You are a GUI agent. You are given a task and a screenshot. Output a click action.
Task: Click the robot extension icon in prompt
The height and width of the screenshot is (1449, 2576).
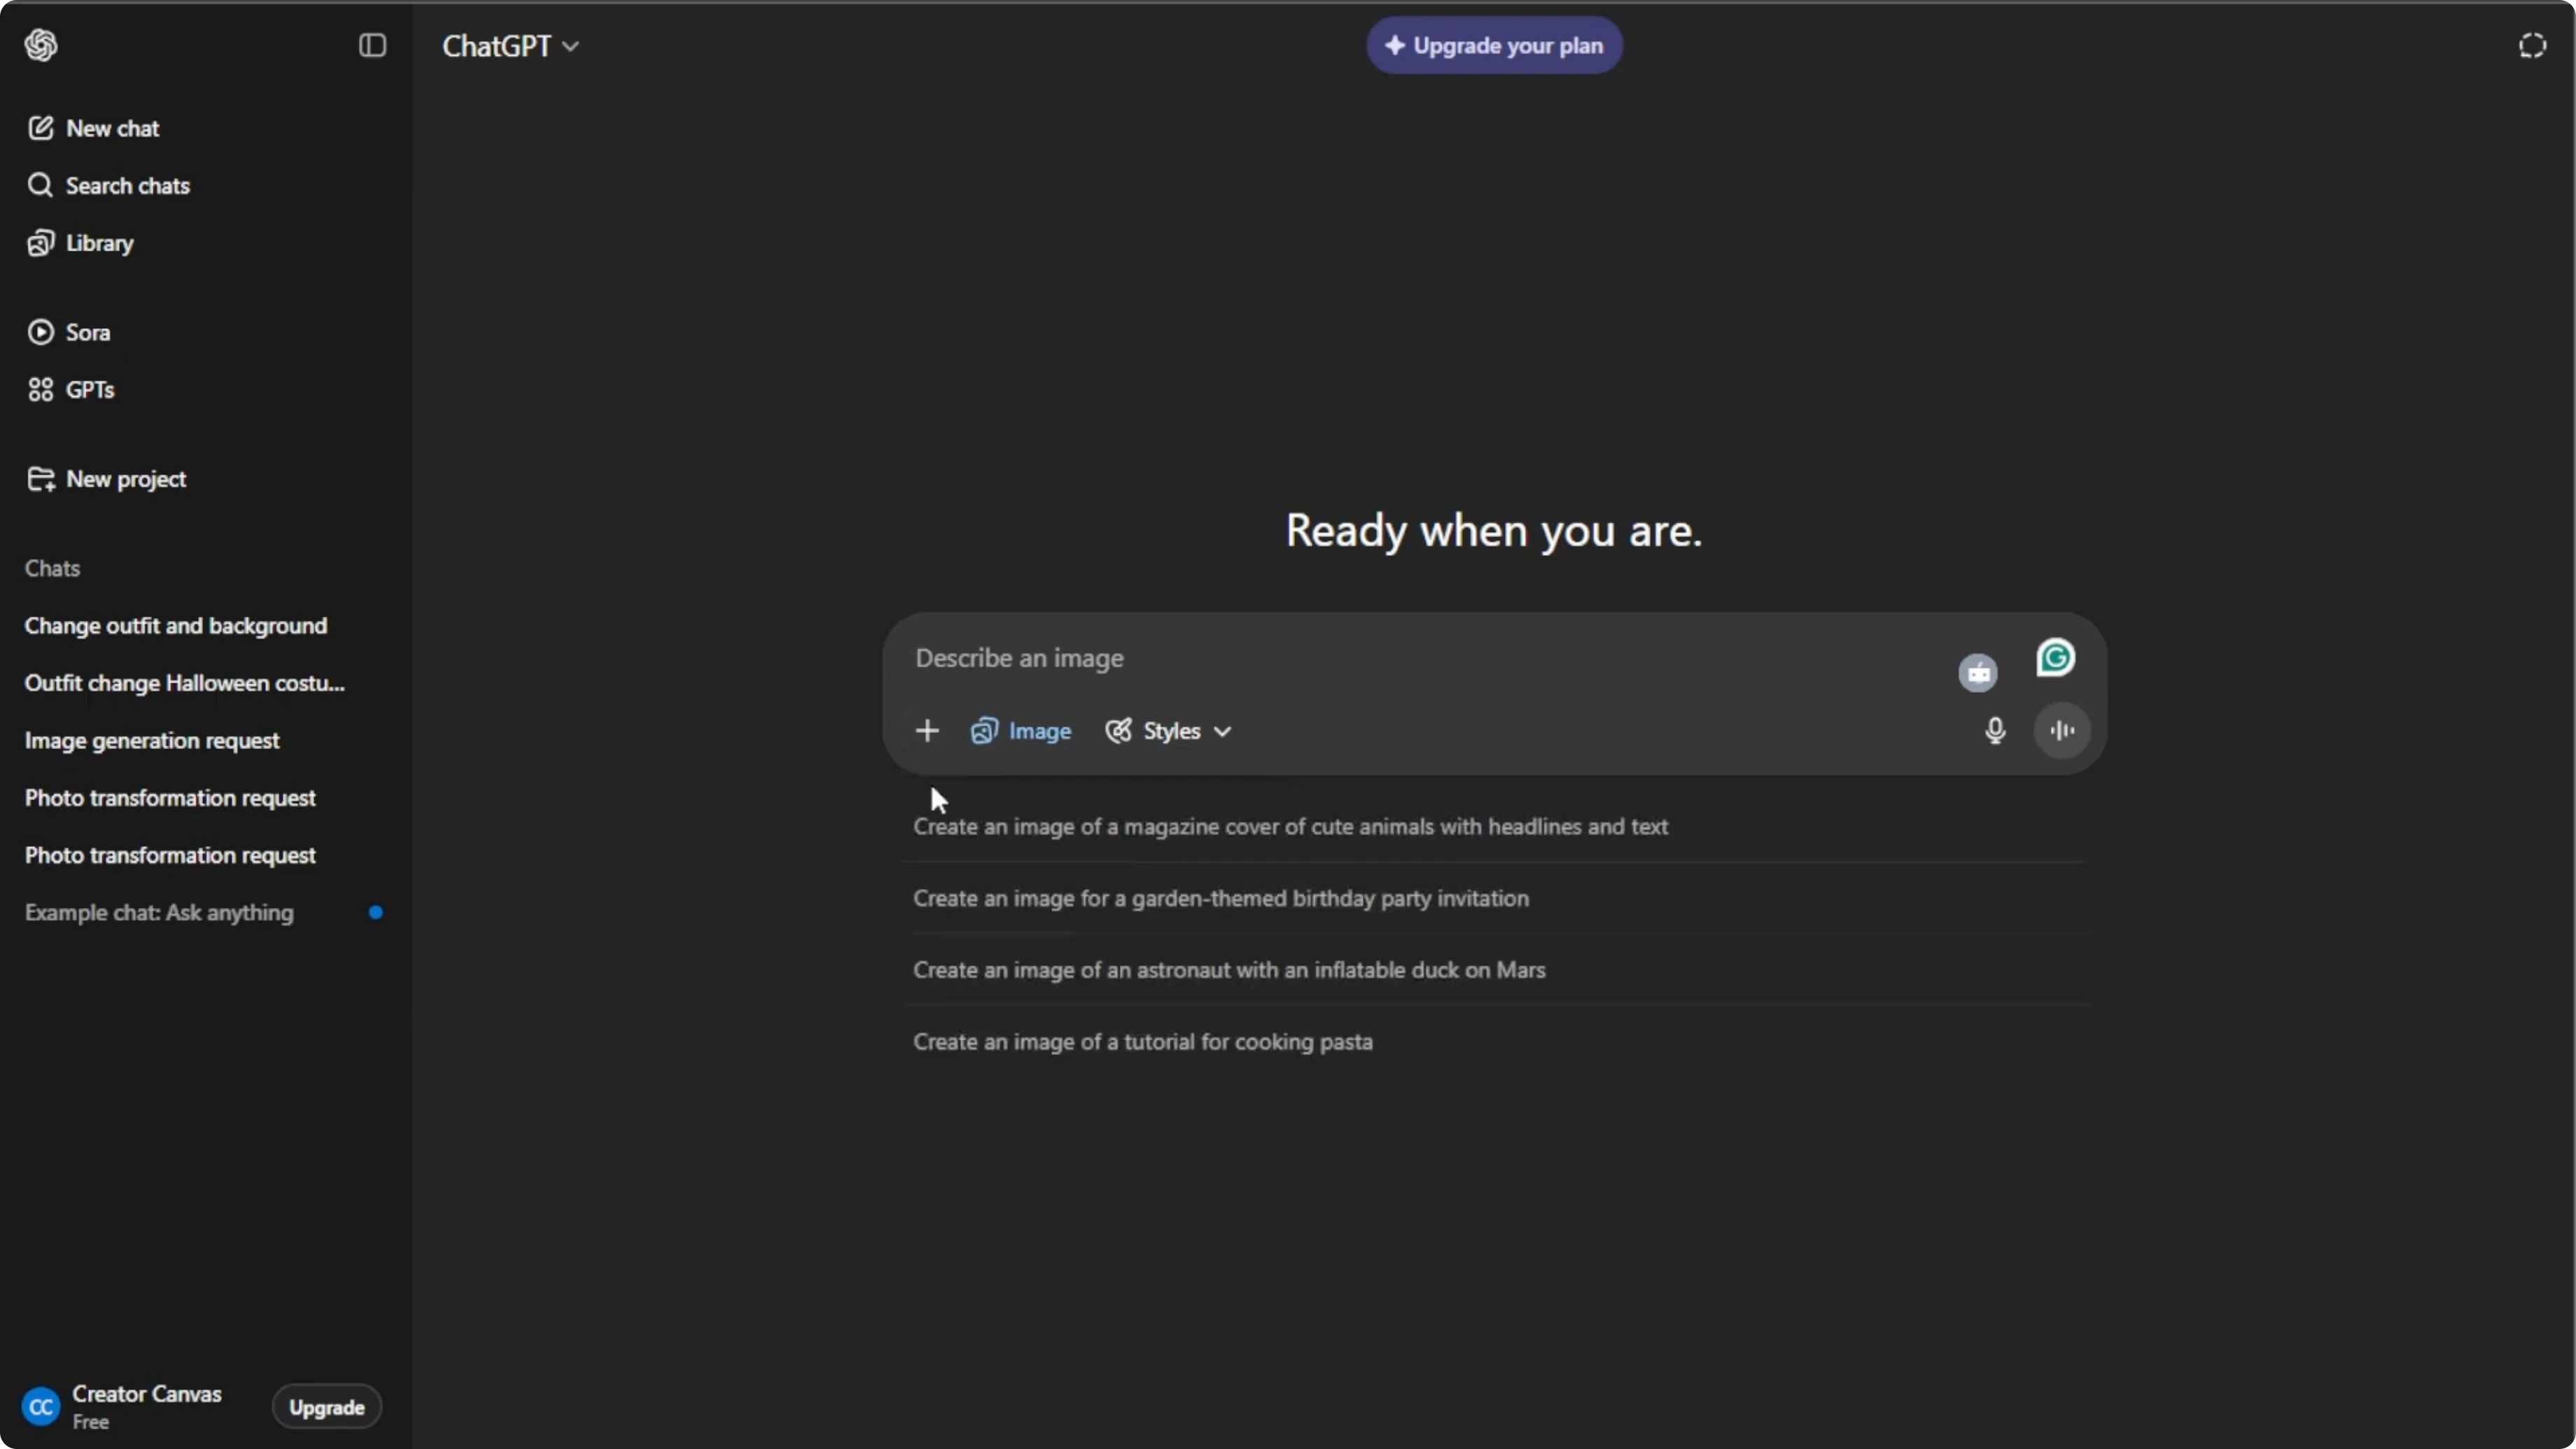[1978, 672]
